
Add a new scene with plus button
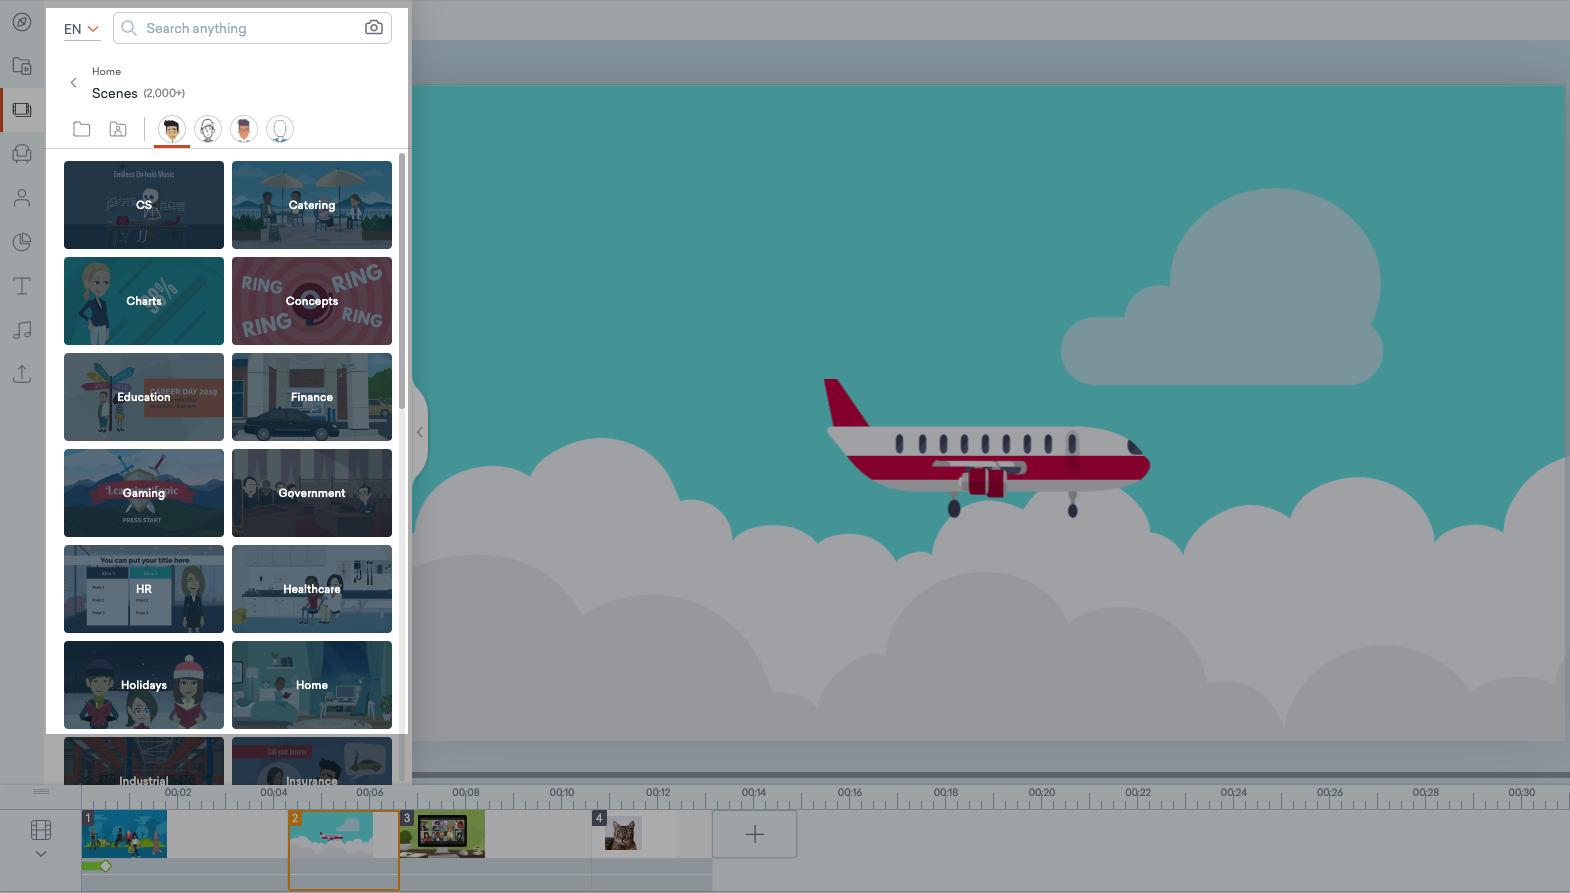point(754,834)
